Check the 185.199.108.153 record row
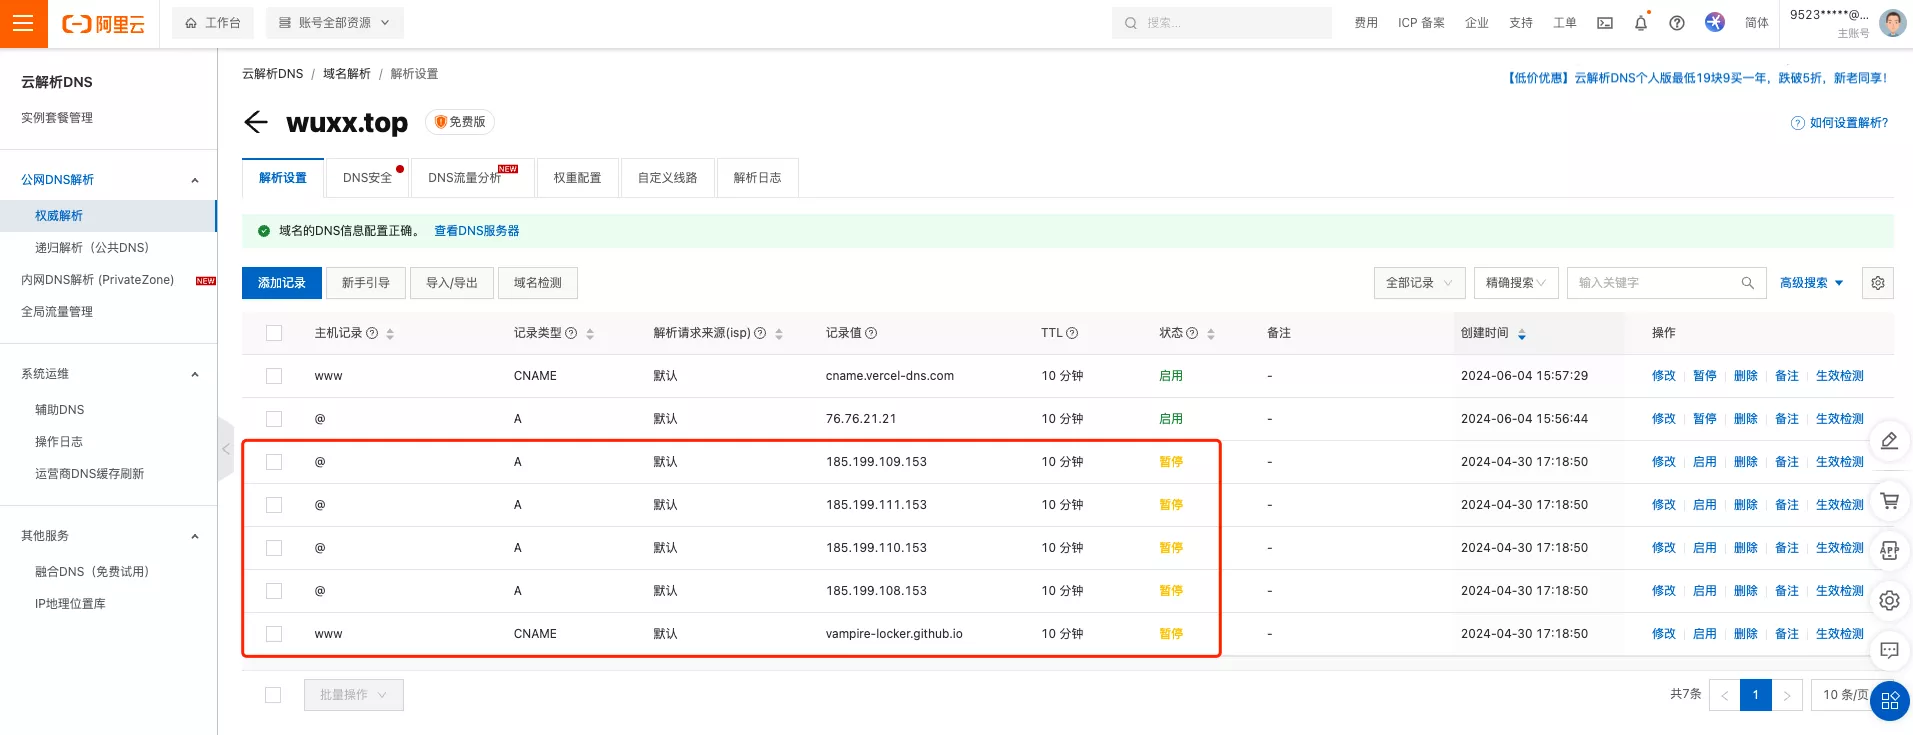The image size is (1913, 735). [x=274, y=591]
